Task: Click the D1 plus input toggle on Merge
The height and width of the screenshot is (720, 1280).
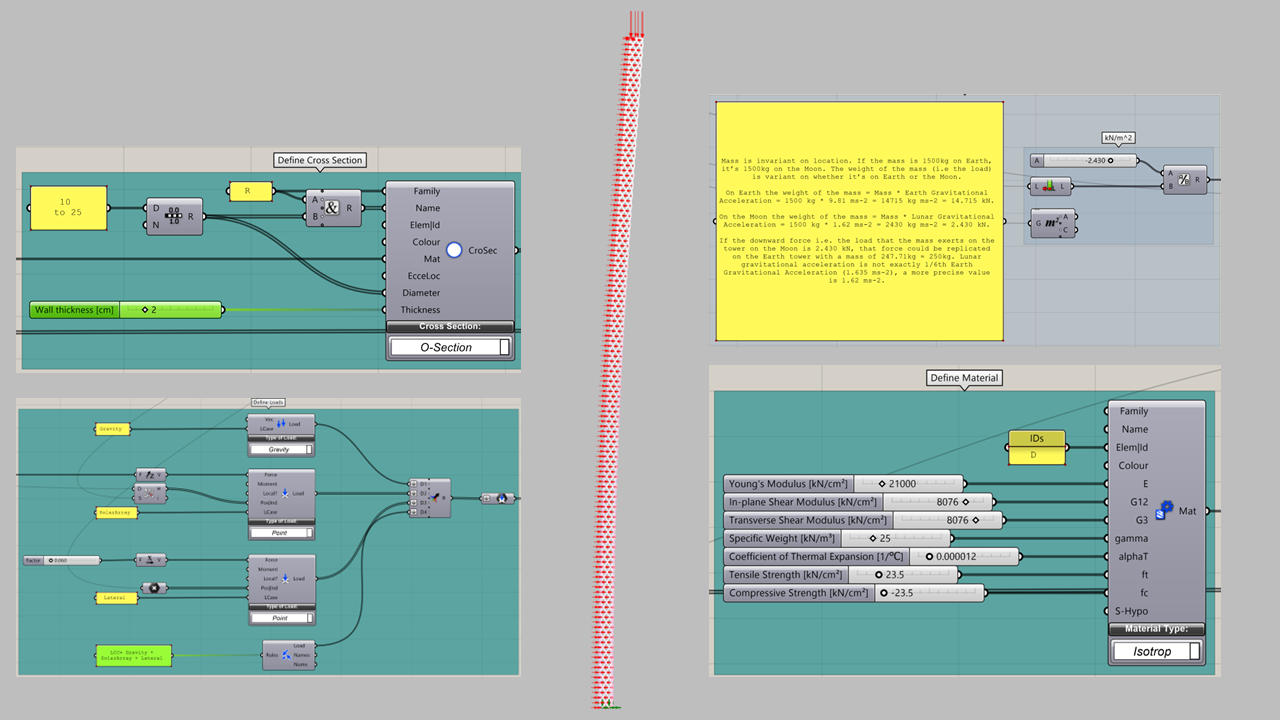Action: (411, 484)
